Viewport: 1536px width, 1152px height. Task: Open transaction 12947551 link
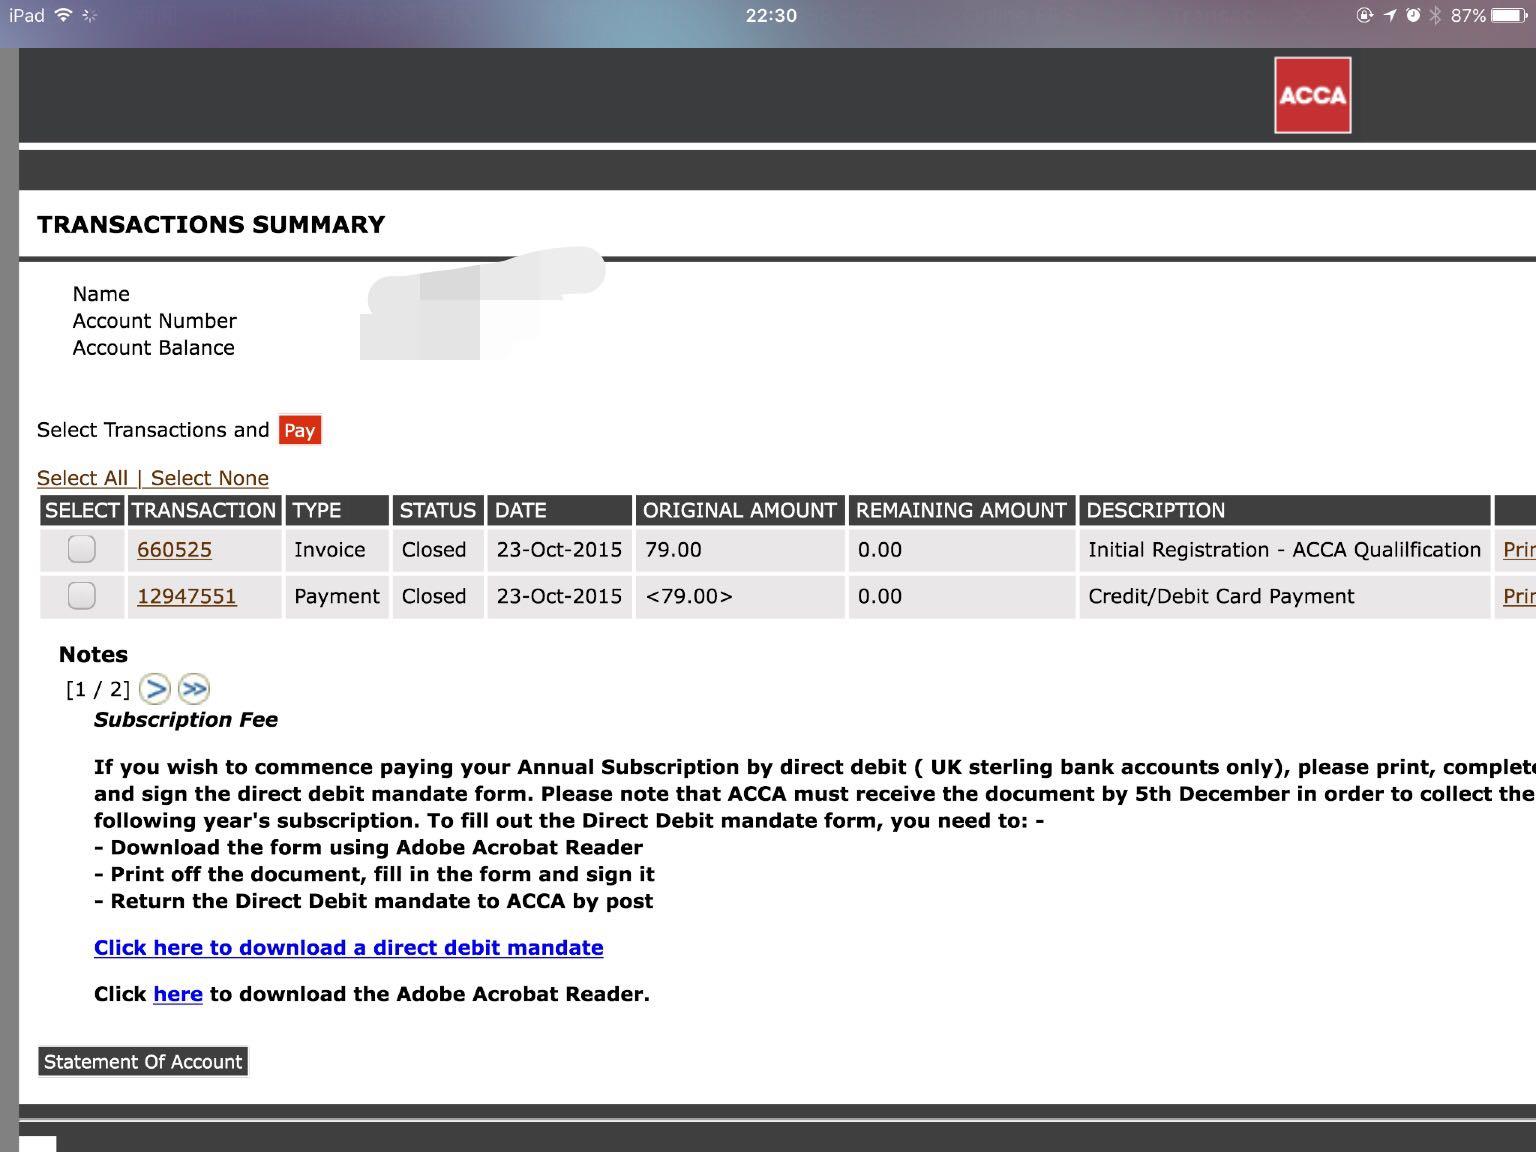pyautogui.click(x=187, y=596)
